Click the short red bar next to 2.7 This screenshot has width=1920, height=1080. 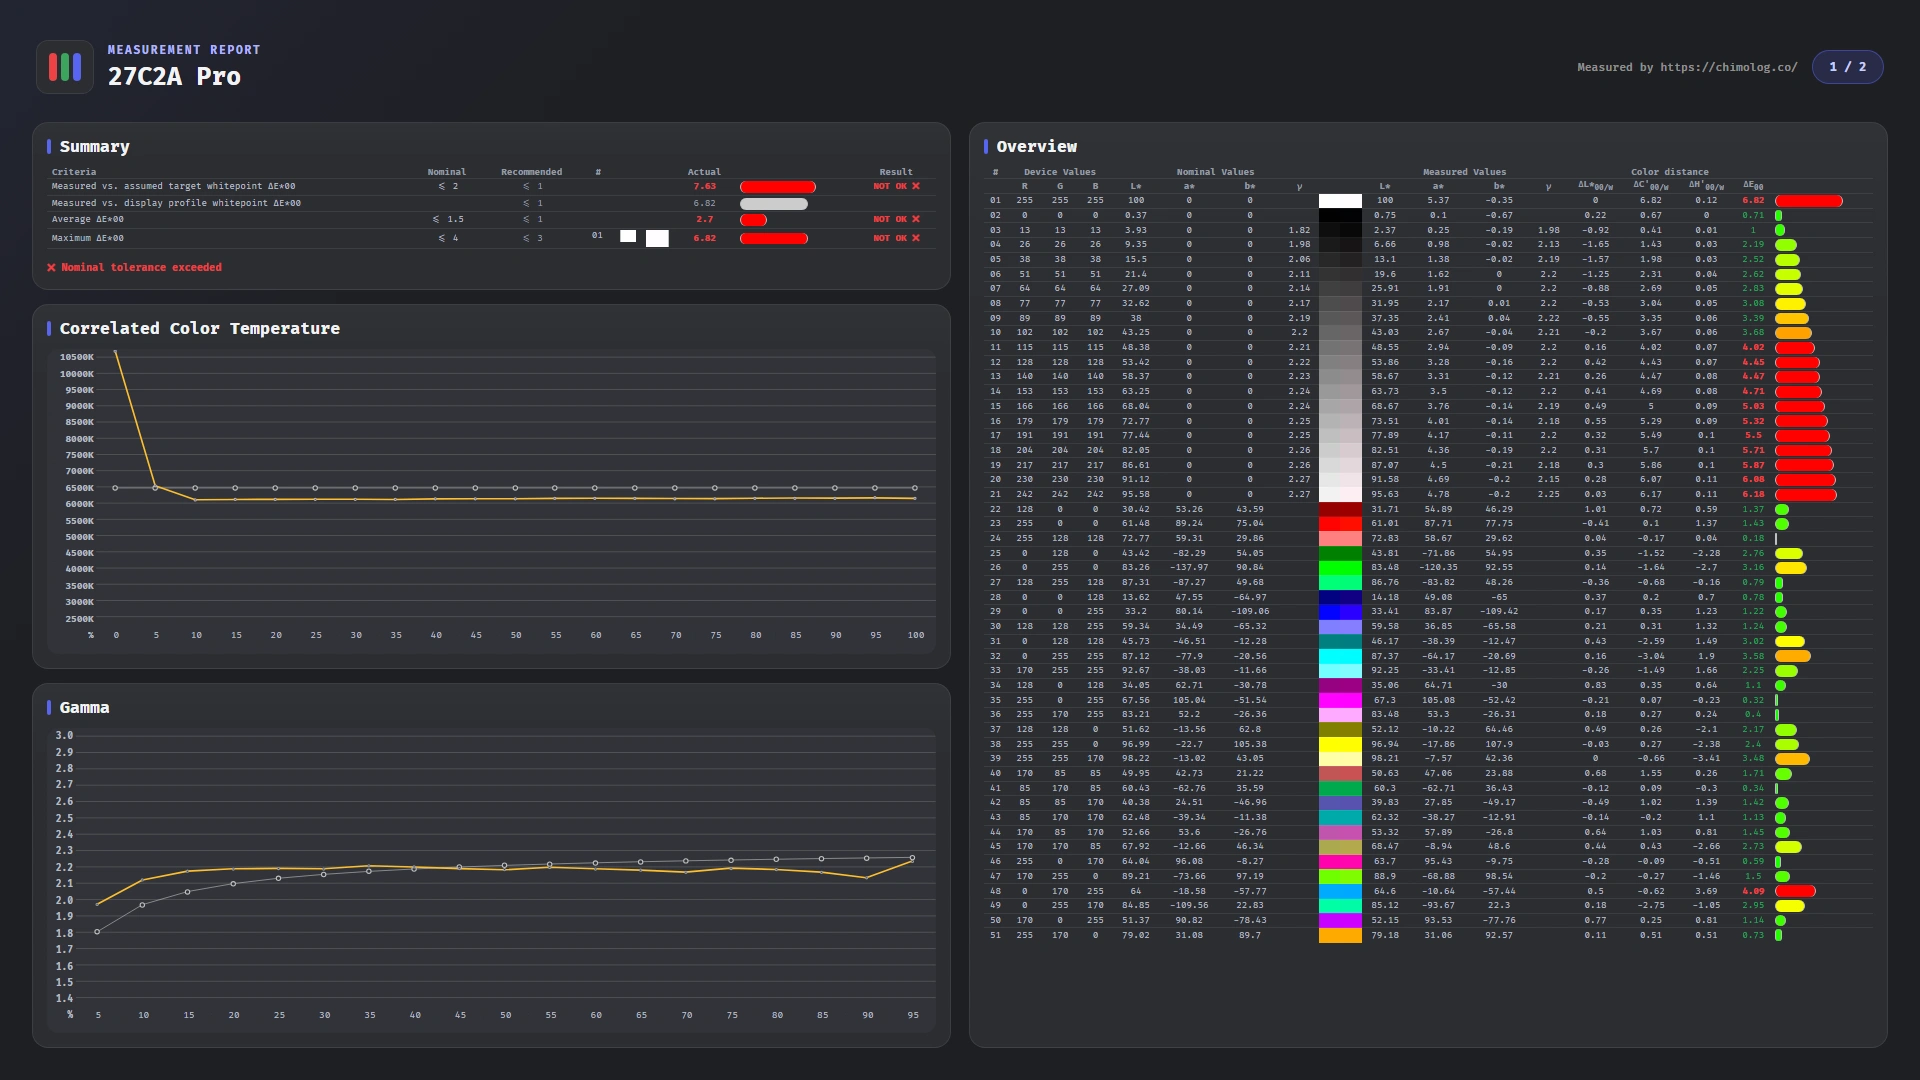click(x=753, y=220)
